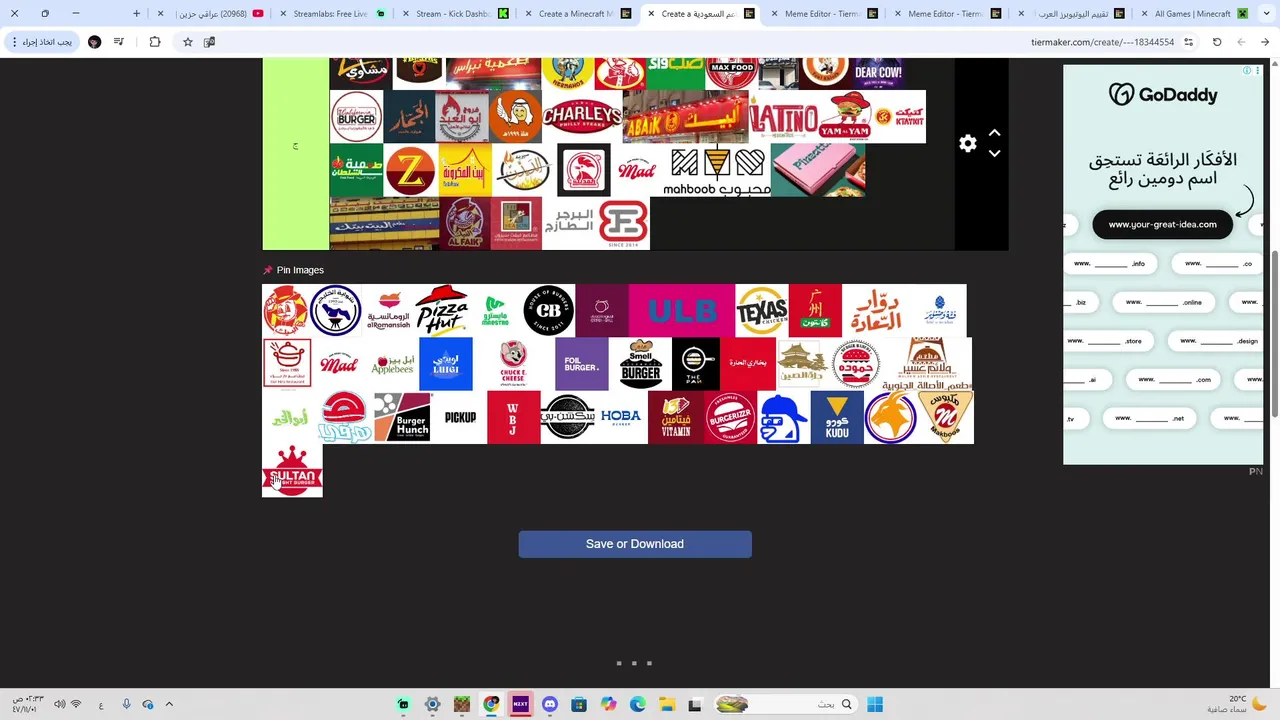The image size is (1280, 720).
Task: Select the alRomansiah logo
Action: pos(389,311)
